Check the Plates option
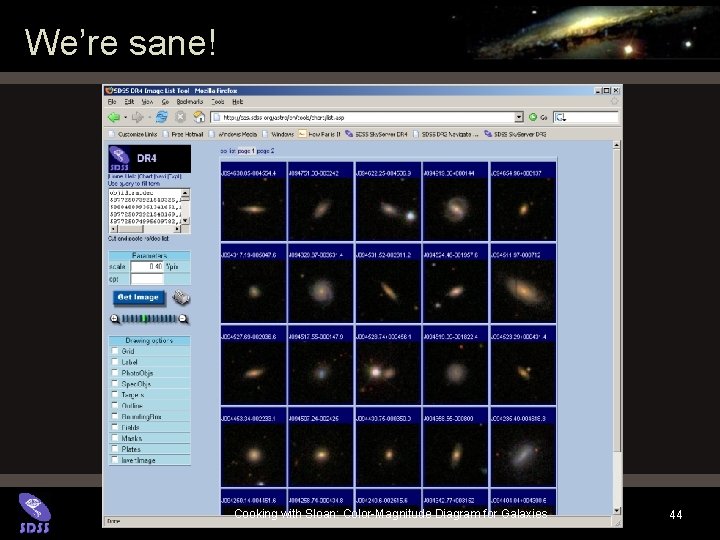Viewport: 720px width, 540px height. click(x=115, y=449)
